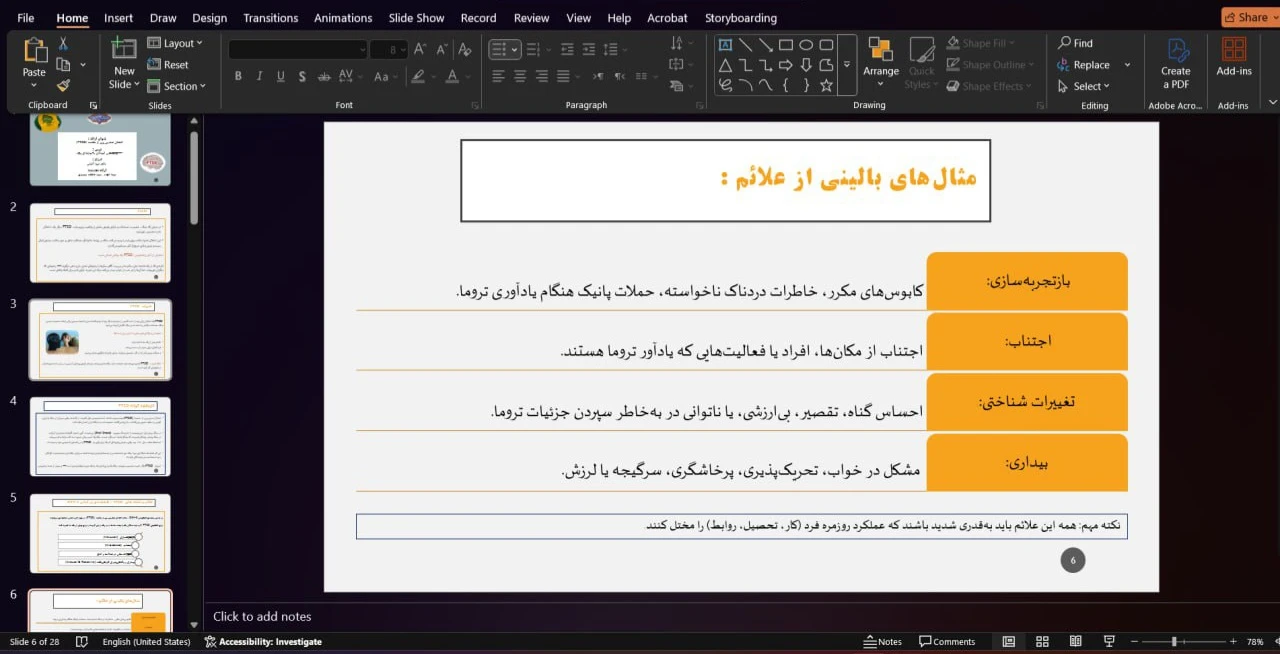This screenshot has width=1280, height=654.
Task: Toggle the Comments pane
Action: coord(946,642)
